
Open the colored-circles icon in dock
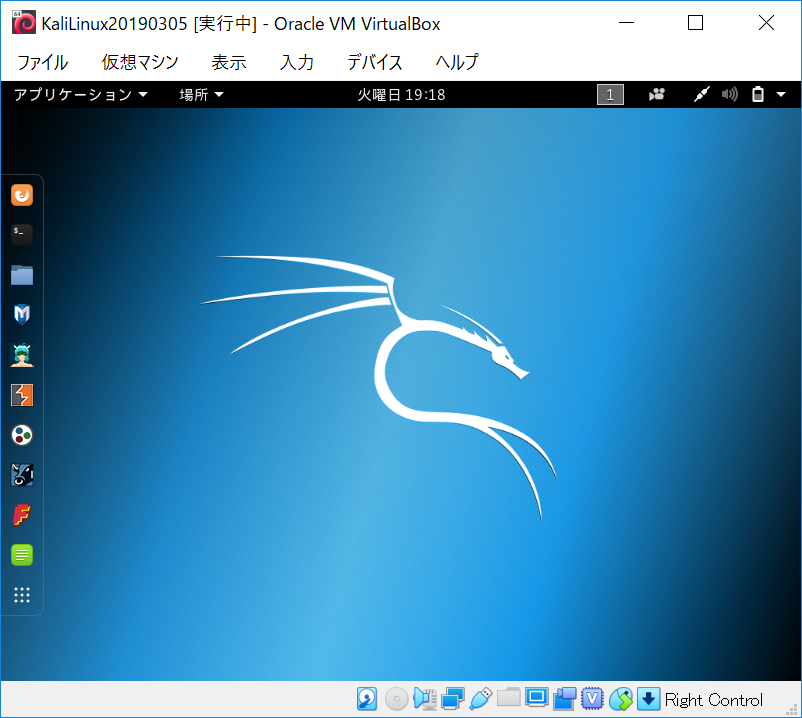[22, 435]
